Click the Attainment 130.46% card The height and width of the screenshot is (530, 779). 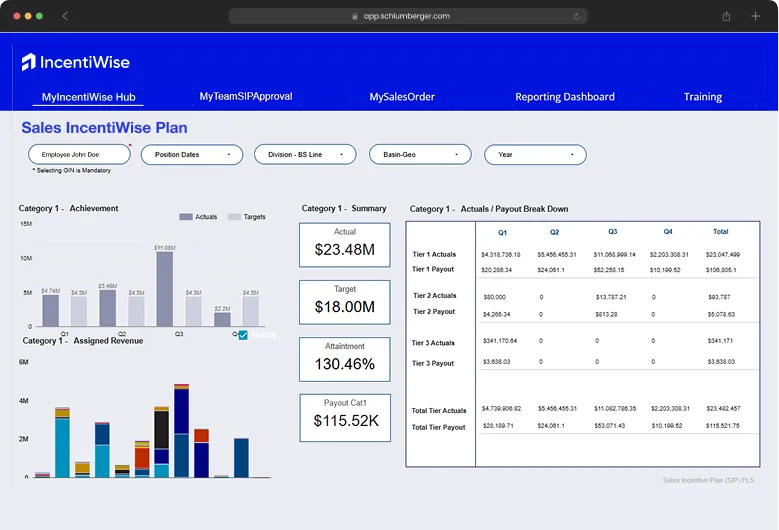pos(345,360)
